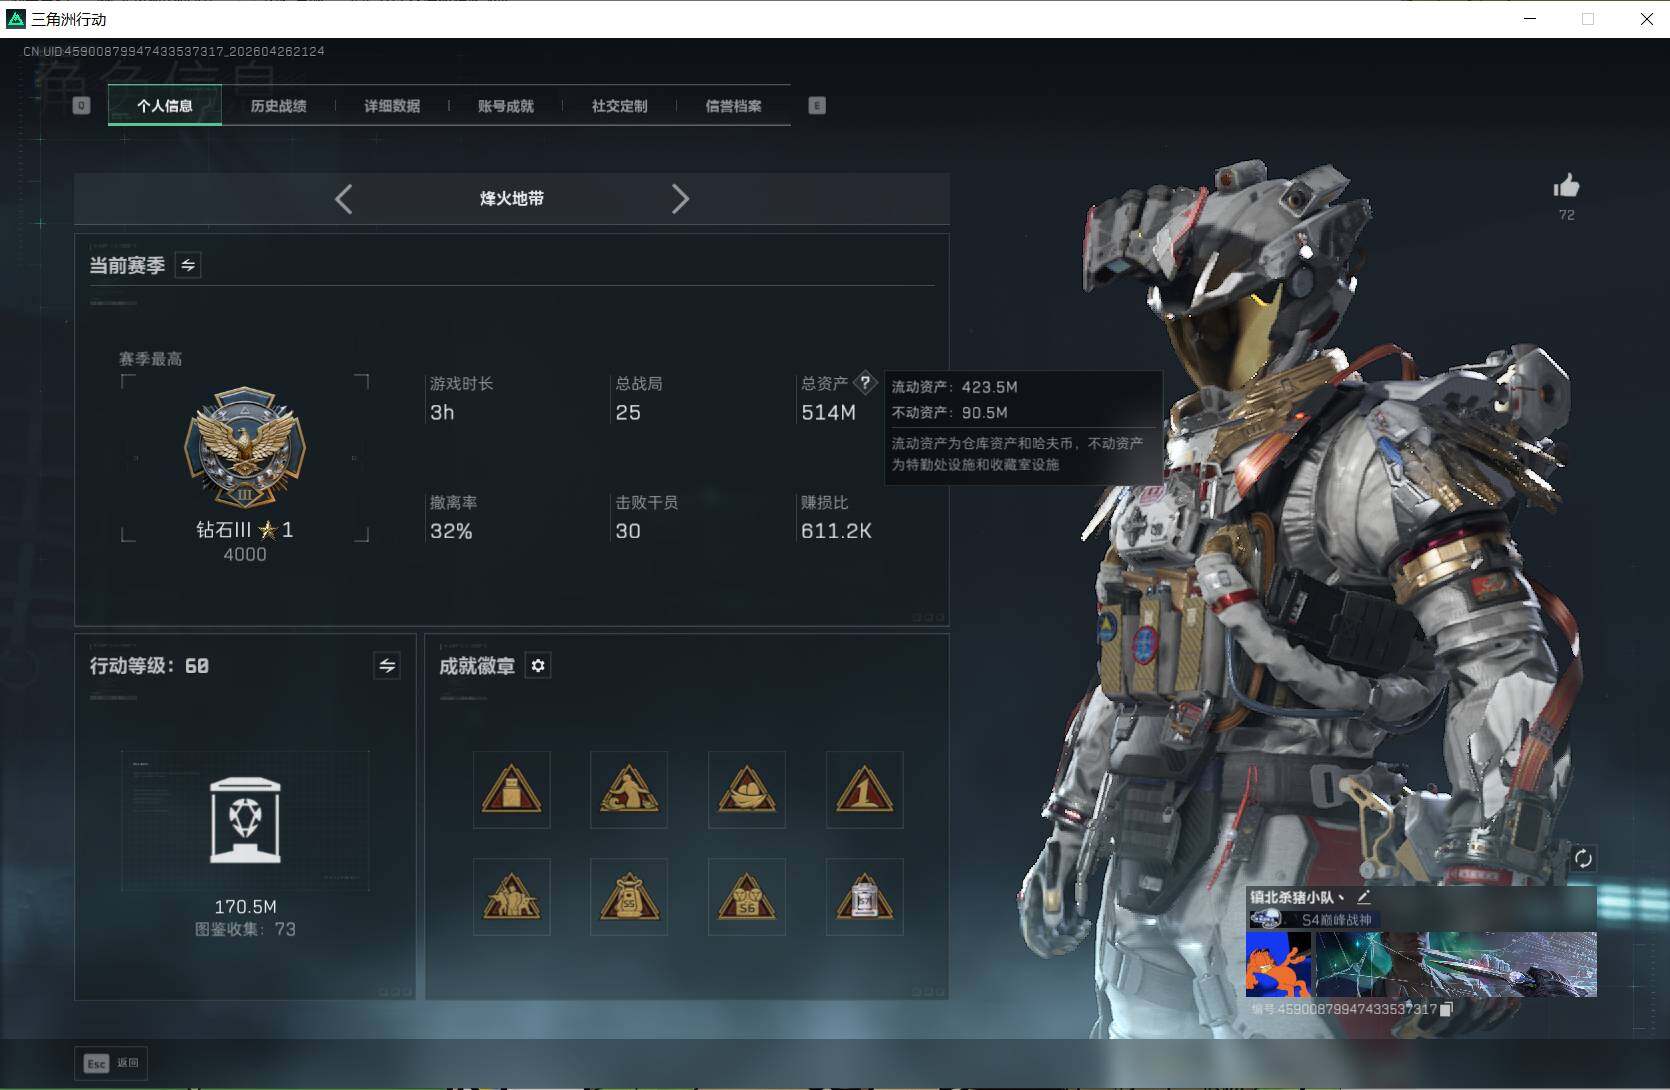The width and height of the screenshot is (1670, 1090).
Task: Select the number 1 achievement badge
Action: pyautogui.click(x=865, y=790)
